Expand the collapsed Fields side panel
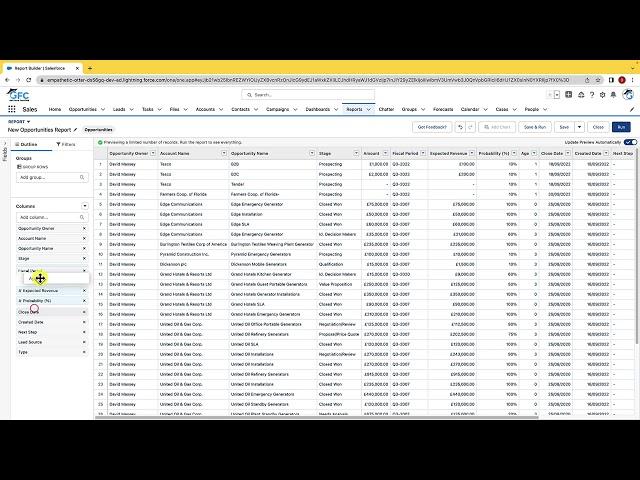The image size is (640, 480). point(5,150)
